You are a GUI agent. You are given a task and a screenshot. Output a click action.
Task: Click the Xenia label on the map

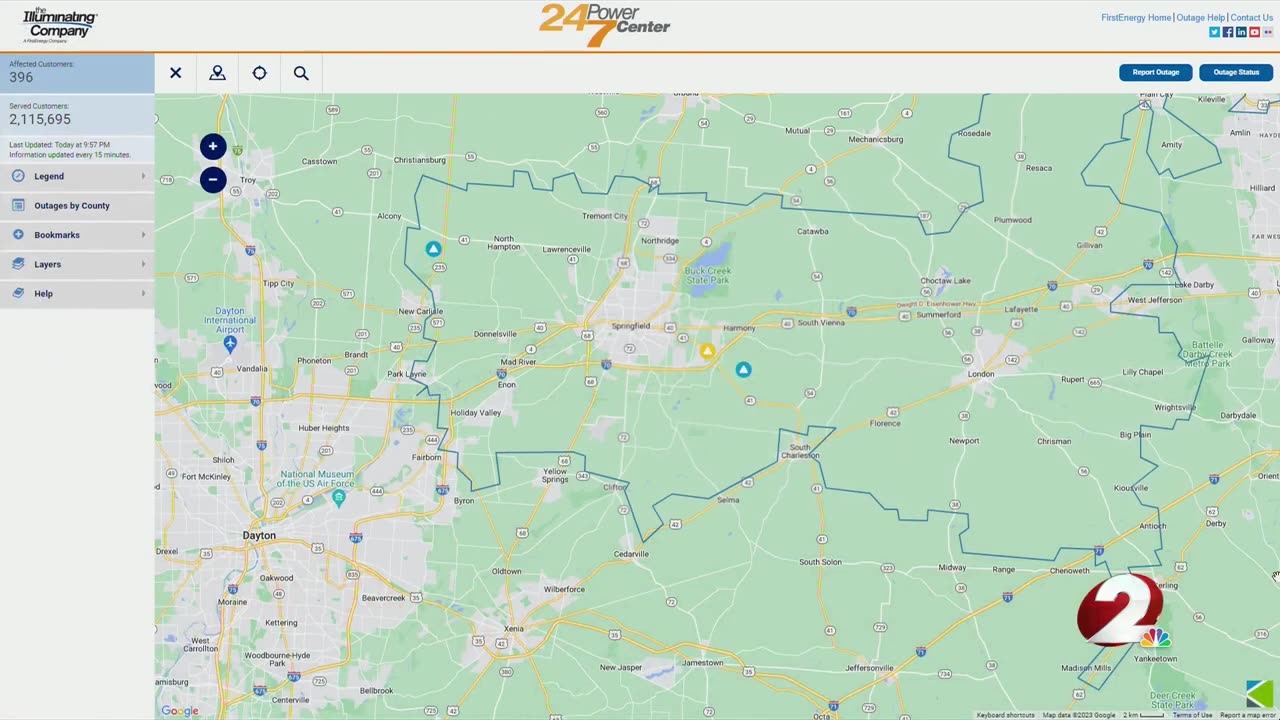513,628
